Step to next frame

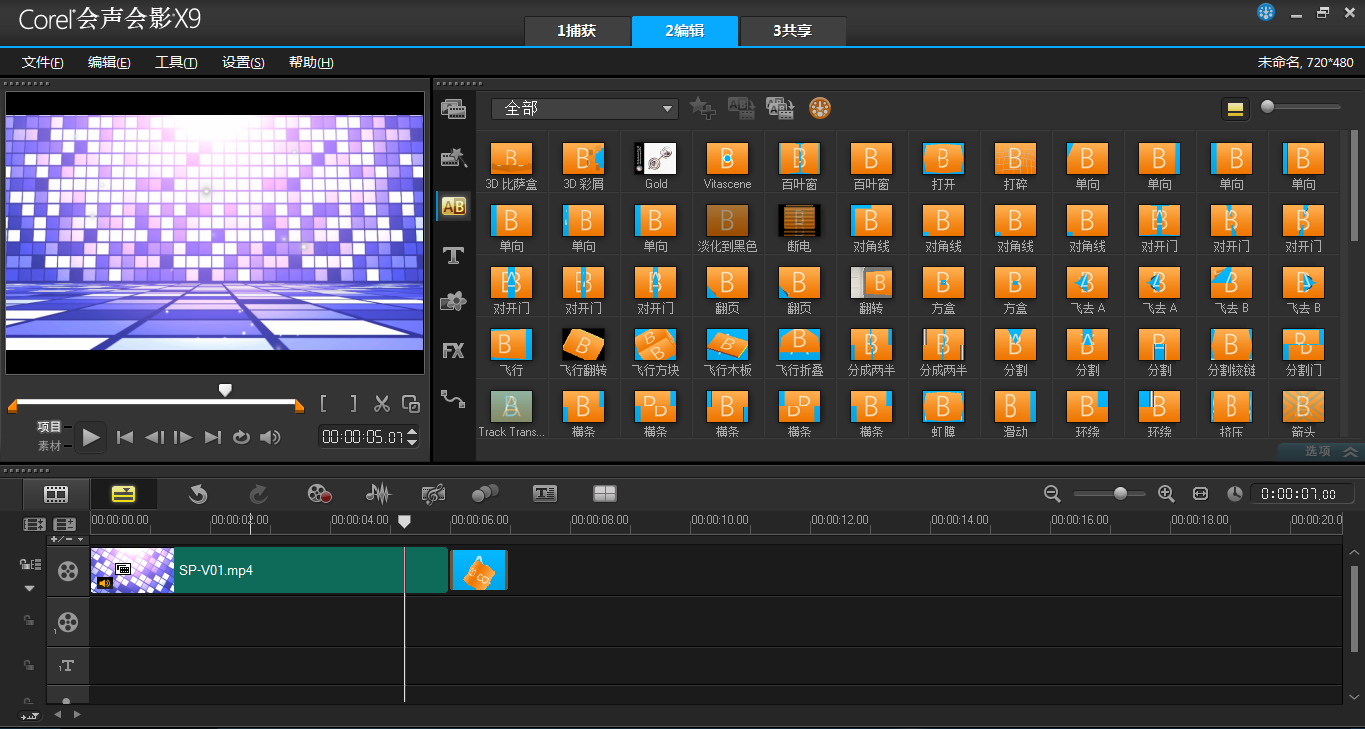click(x=183, y=437)
